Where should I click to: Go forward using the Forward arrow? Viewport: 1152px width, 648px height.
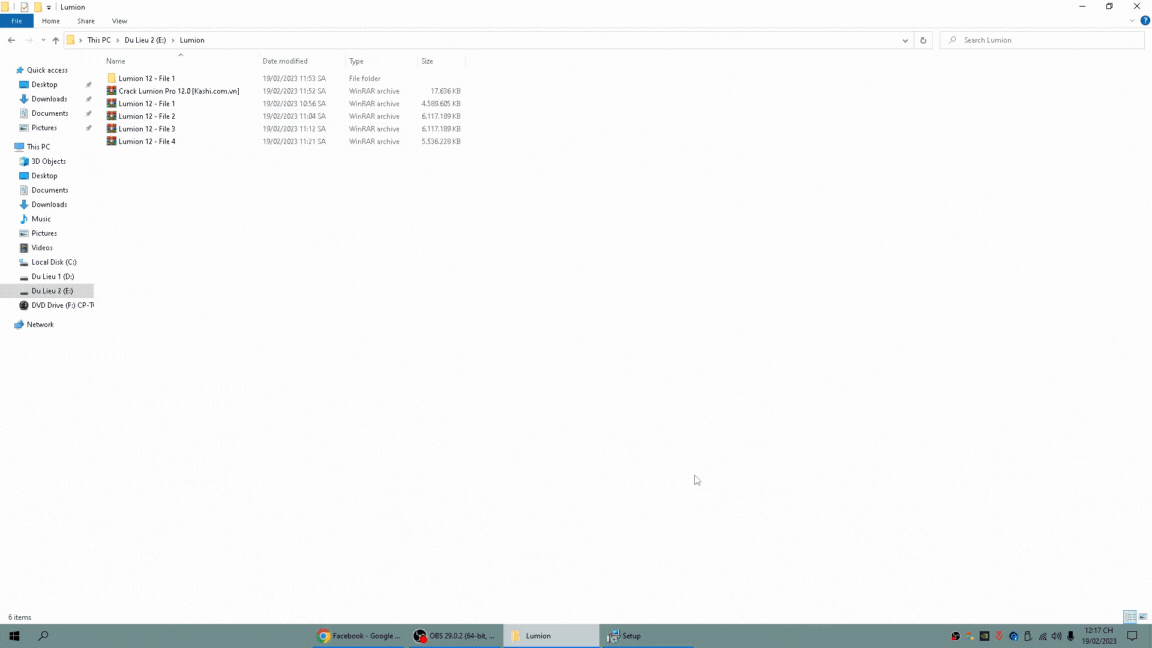(29, 40)
